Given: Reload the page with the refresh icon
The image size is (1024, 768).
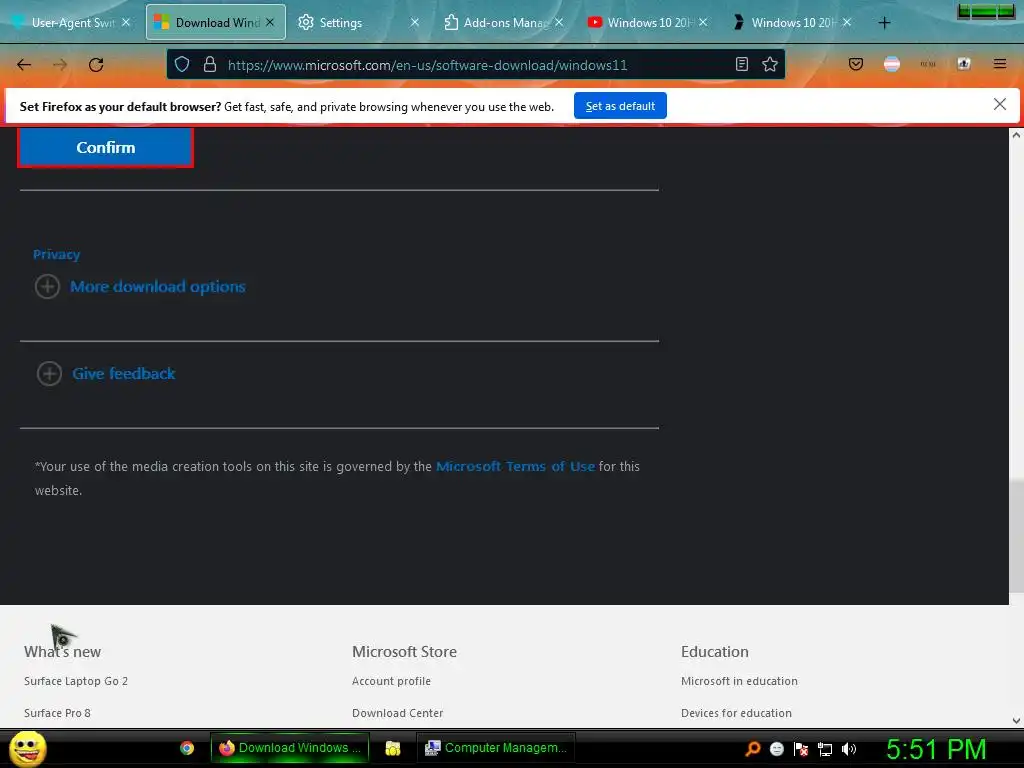Looking at the screenshot, I should (96, 64).
